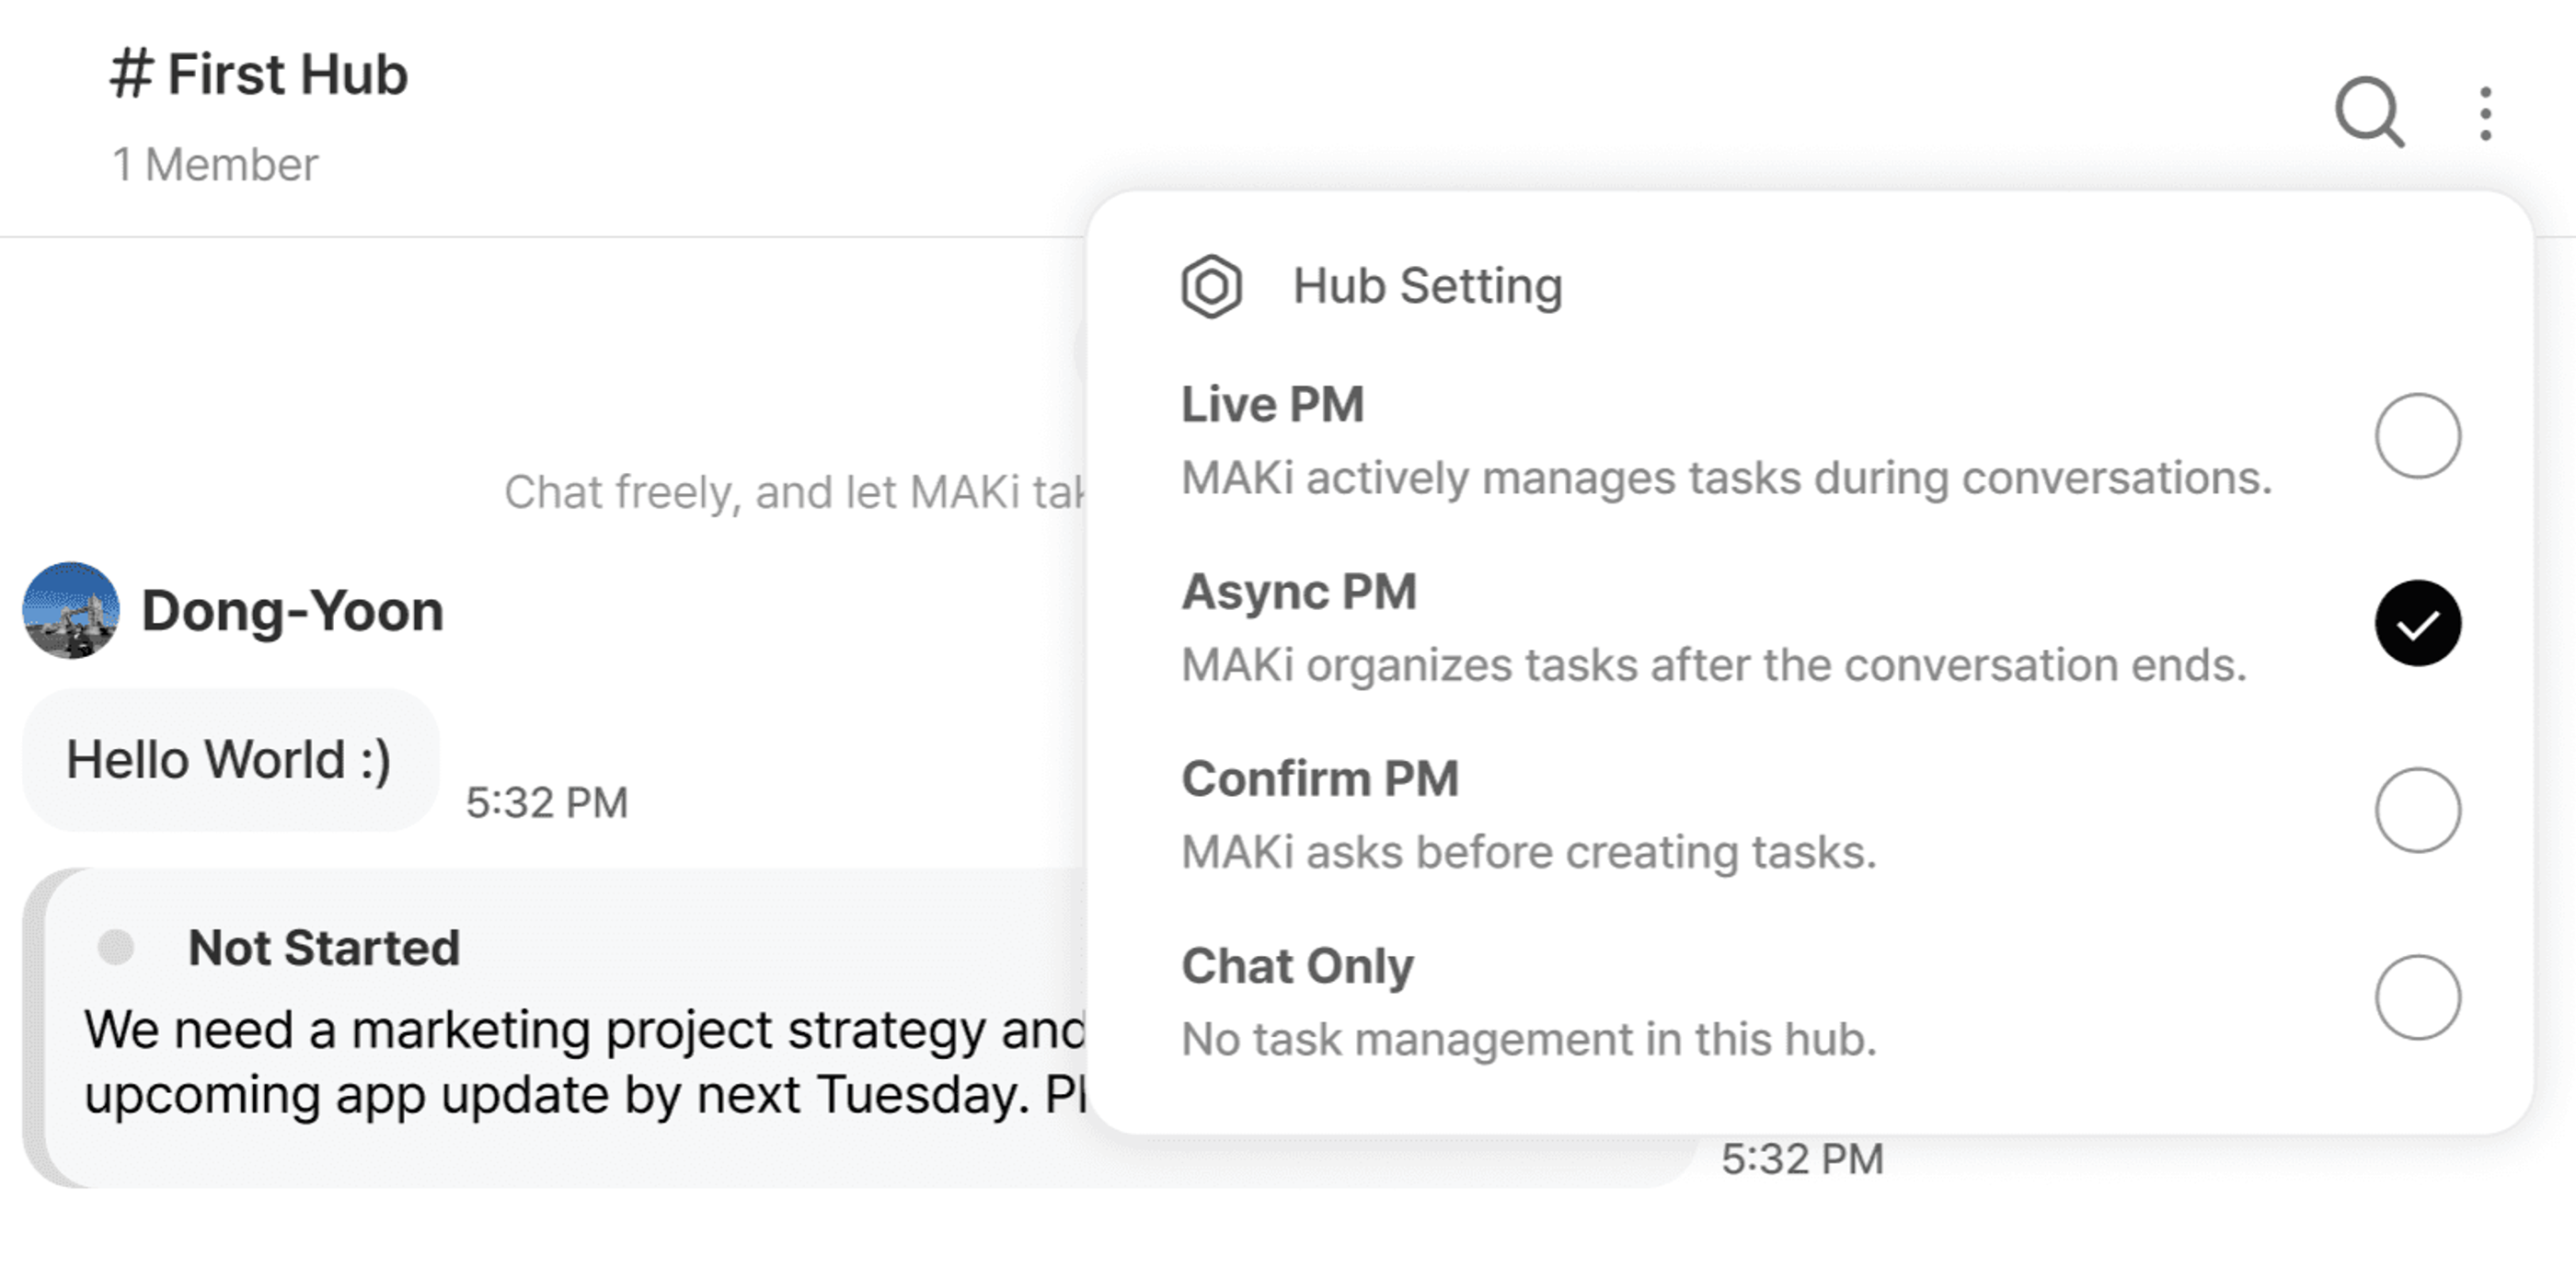Select the checked Async PM radio button

pyautogui.click(x=2417, y=623)
